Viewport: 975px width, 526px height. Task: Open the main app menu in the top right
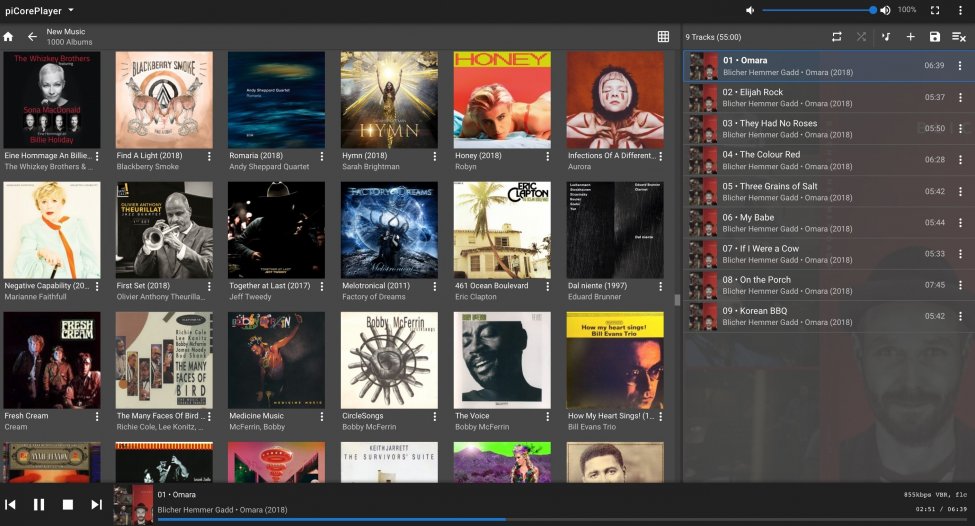pos(960,10)
